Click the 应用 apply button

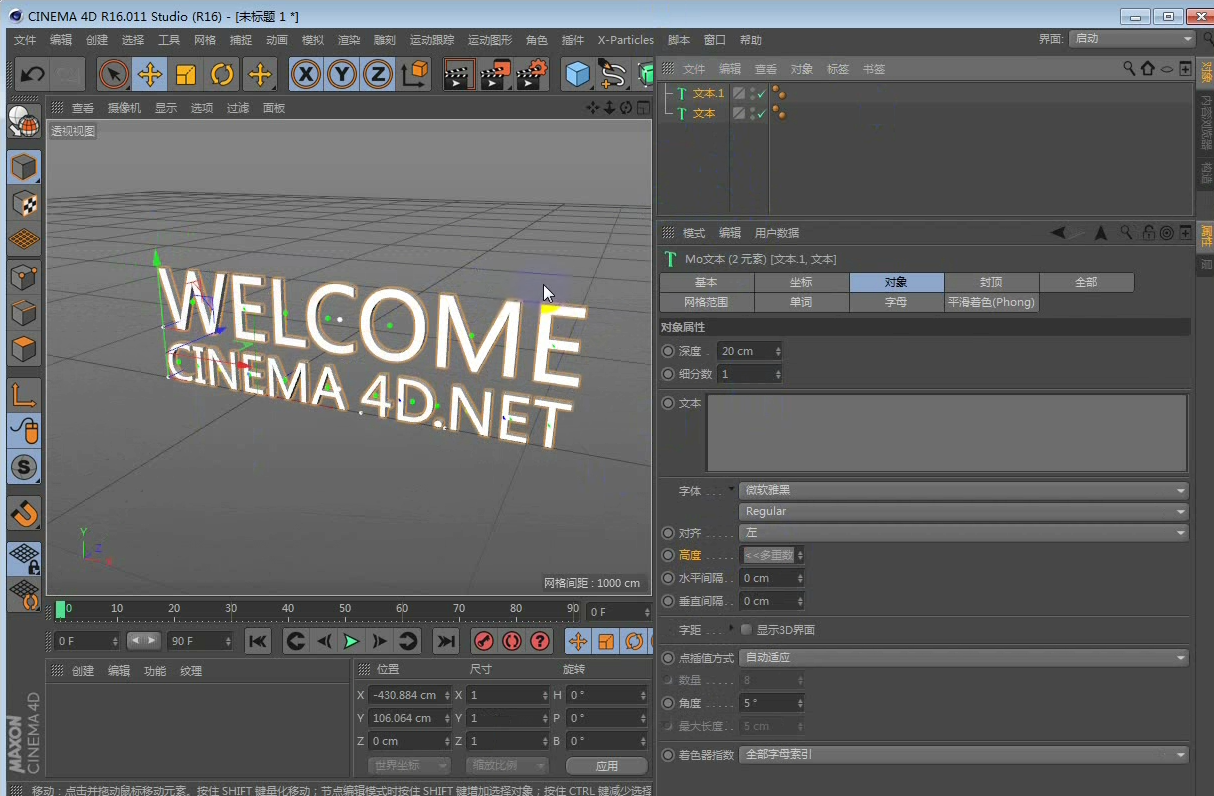(607, 765)
